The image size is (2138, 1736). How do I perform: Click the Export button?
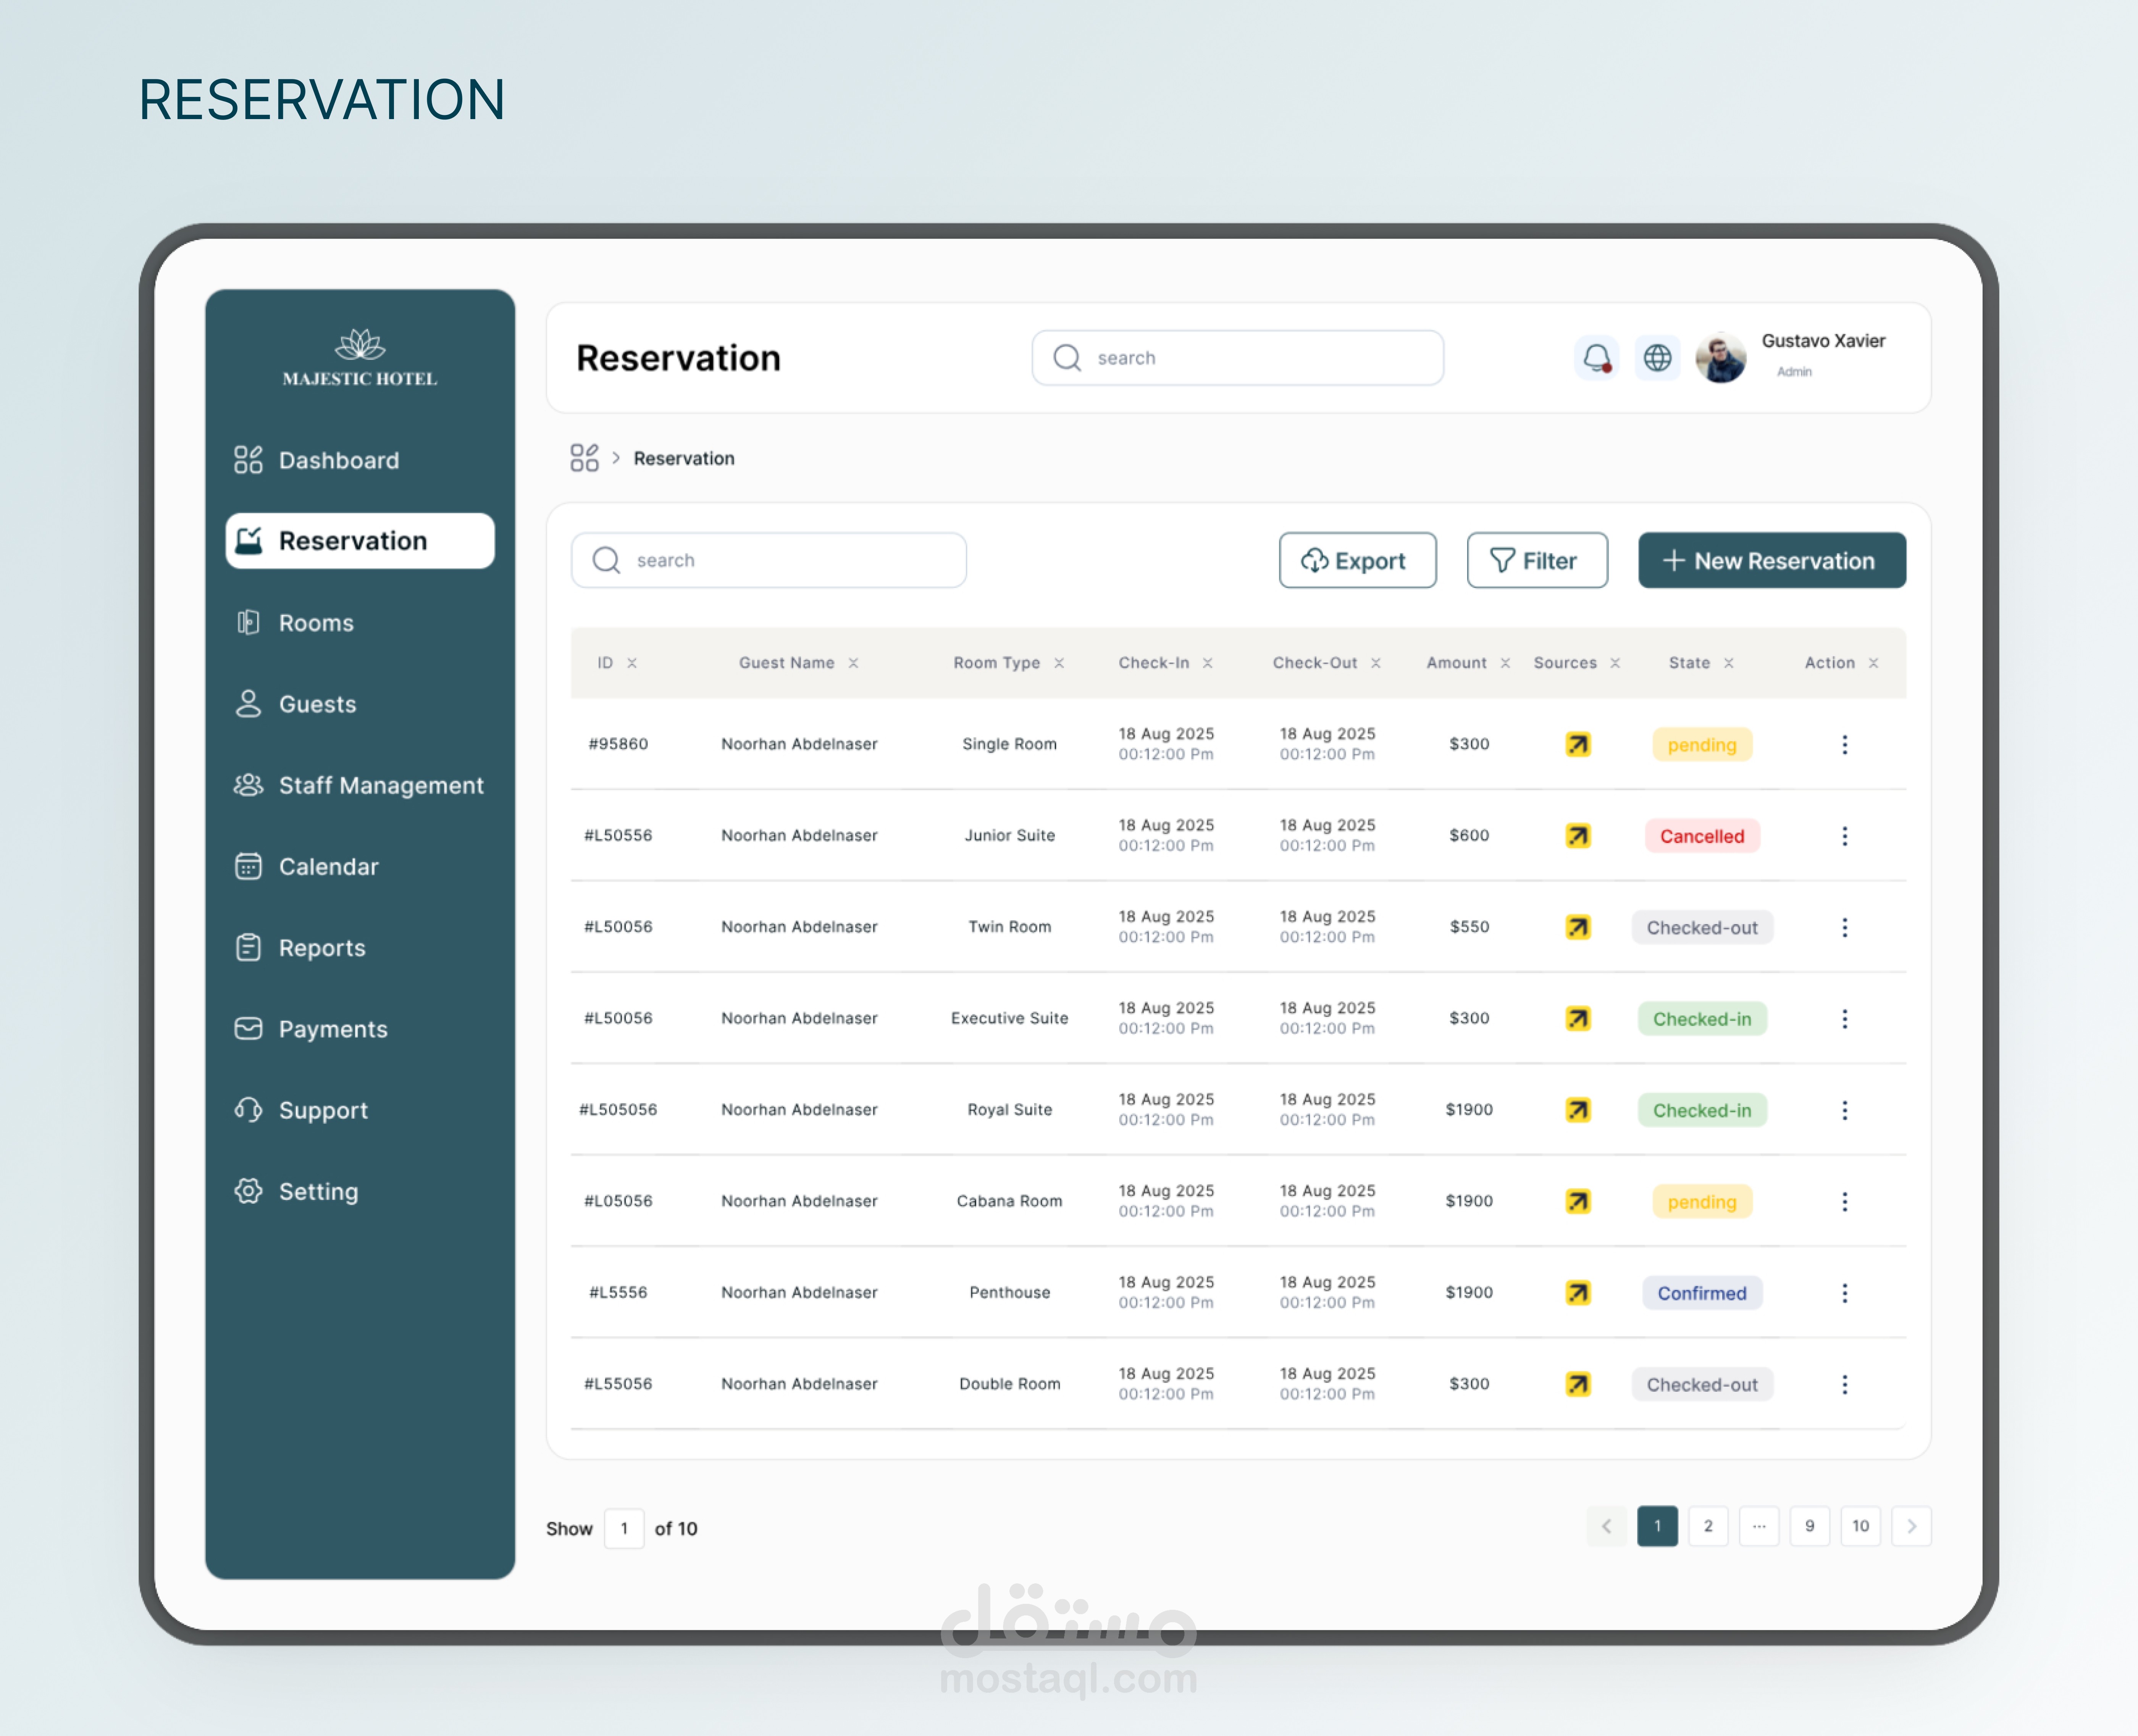click(x=1357, y=561)
